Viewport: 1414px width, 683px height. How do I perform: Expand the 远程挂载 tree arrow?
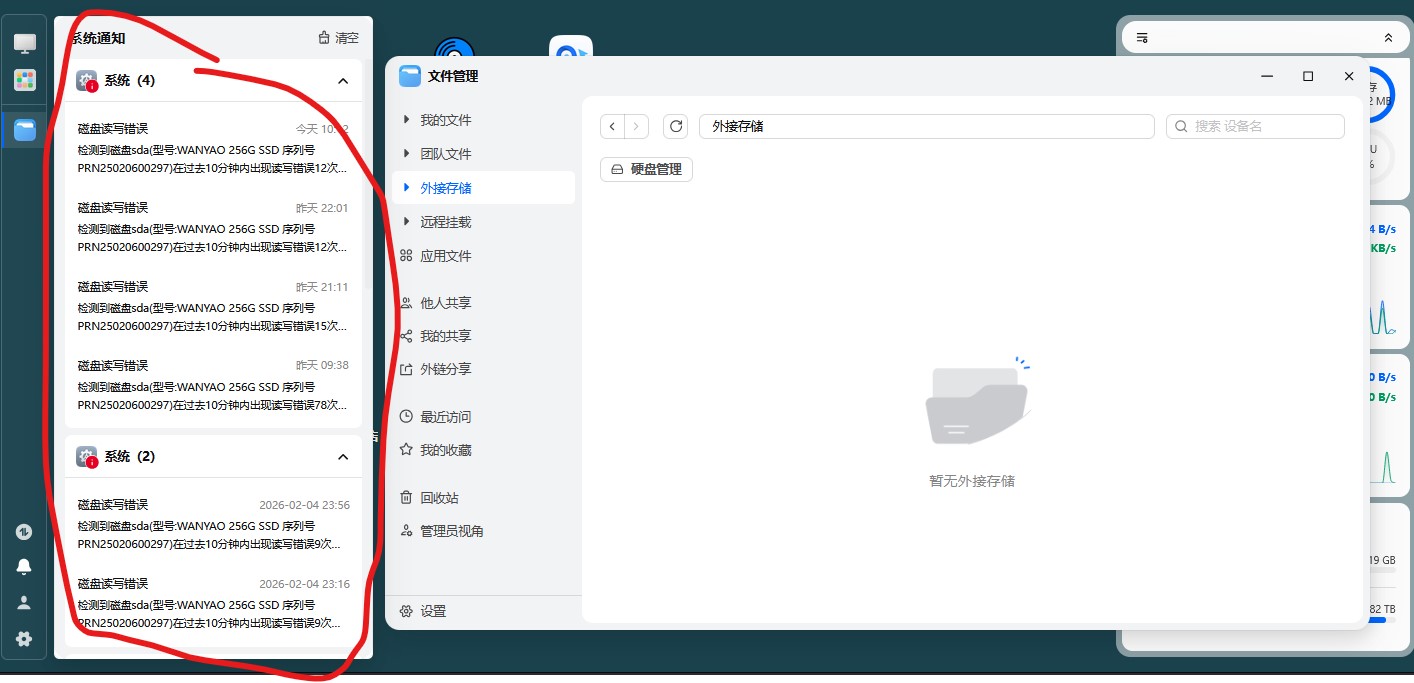(x=406, y=222)
